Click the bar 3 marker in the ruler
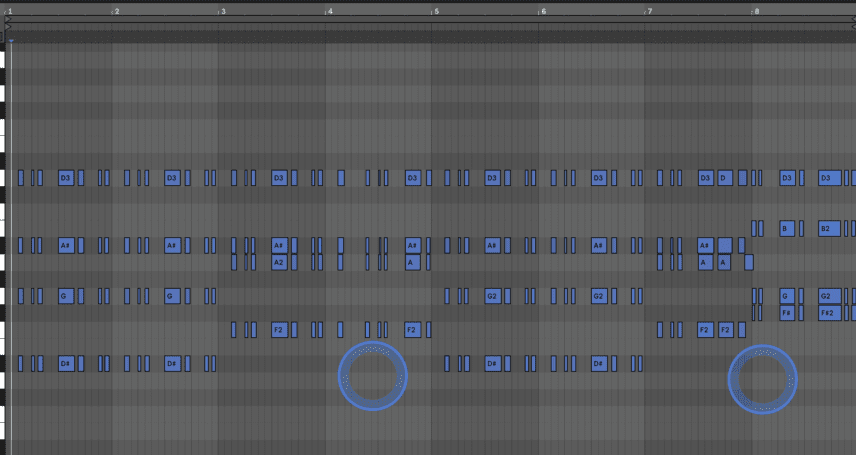This screenshot has height=455, width=856. coord(223,11)
